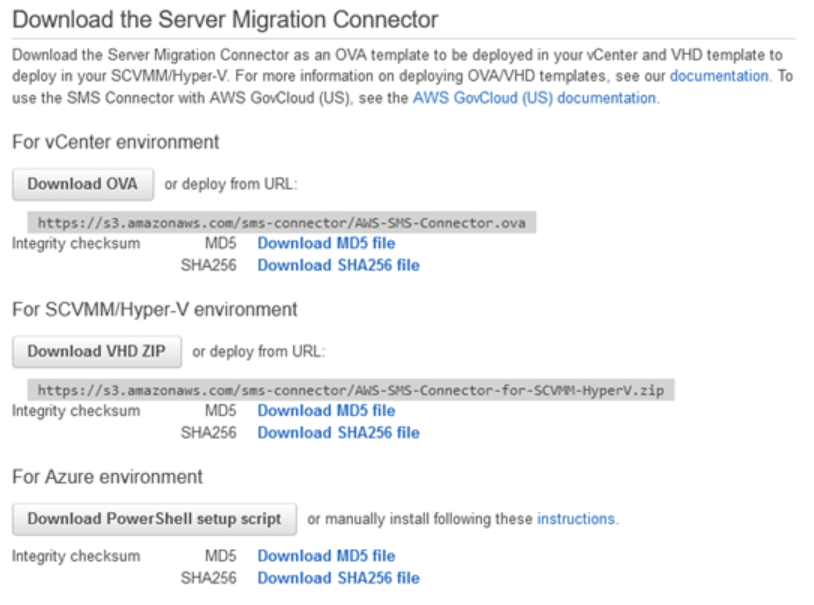Click Download PowerShell setup script button
Image resolution: width=814 pixels, height=605 pixels.
click(155, 519)
